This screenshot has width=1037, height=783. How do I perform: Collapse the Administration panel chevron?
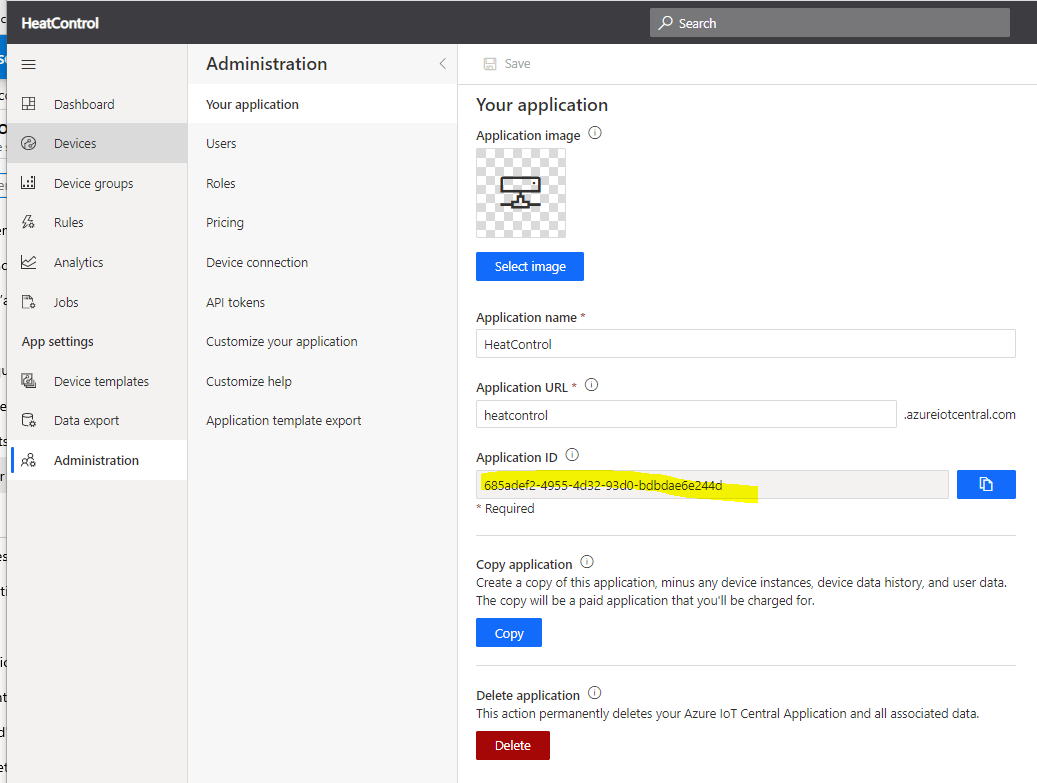pyautogui.click(x=442, y=63)
